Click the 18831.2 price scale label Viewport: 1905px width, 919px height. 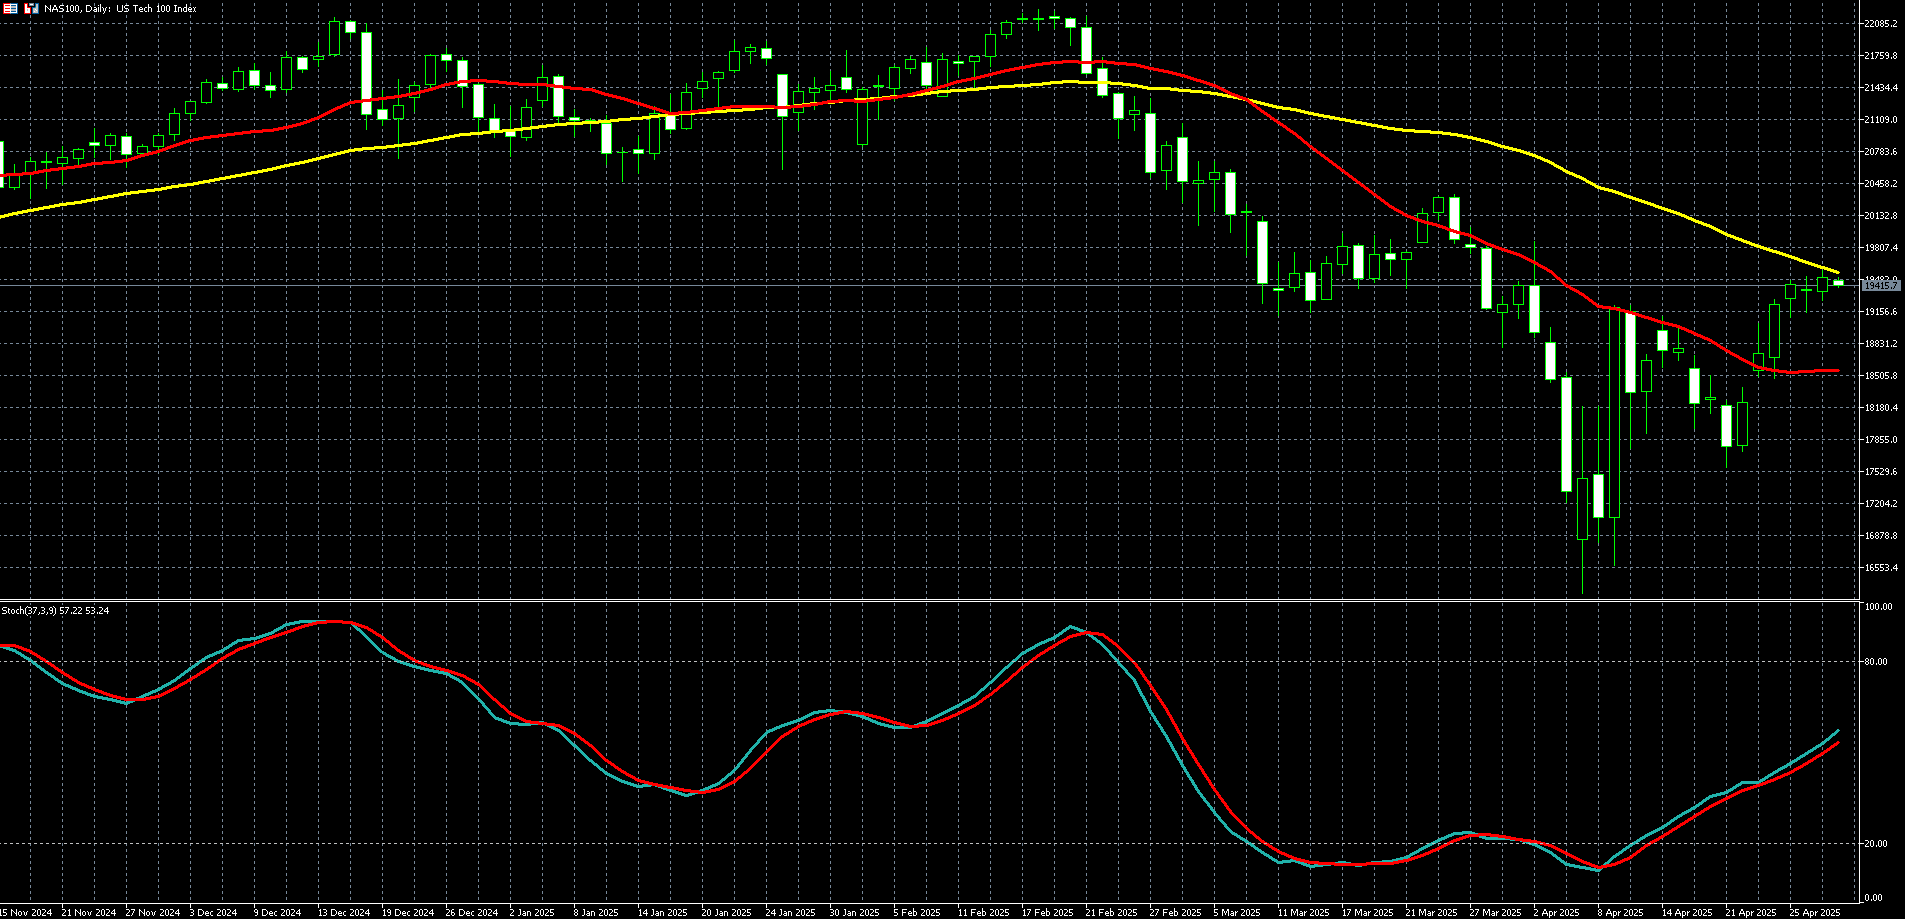(1881, 344)
